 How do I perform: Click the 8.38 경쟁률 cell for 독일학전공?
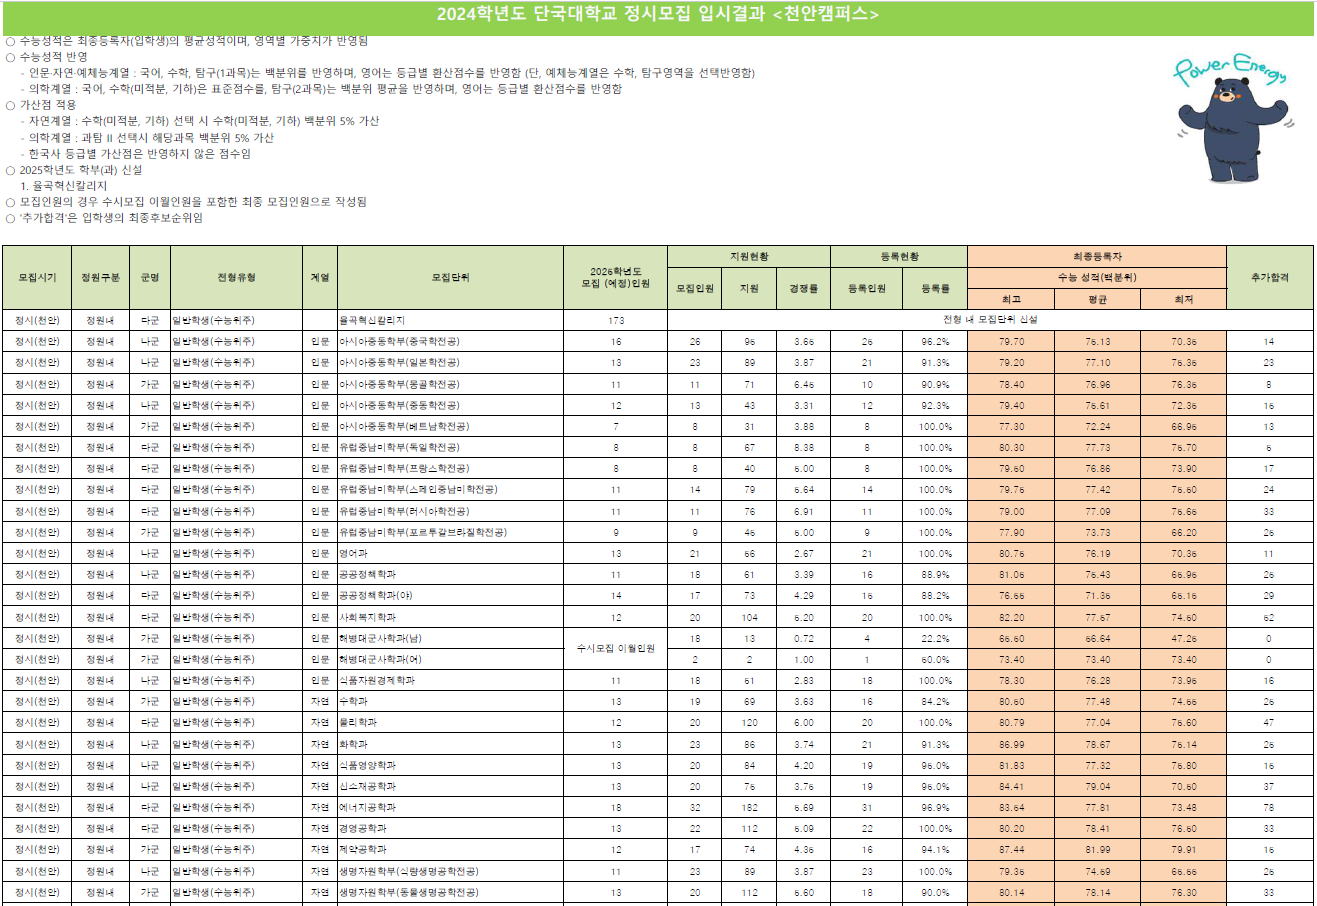click(804, 447)
